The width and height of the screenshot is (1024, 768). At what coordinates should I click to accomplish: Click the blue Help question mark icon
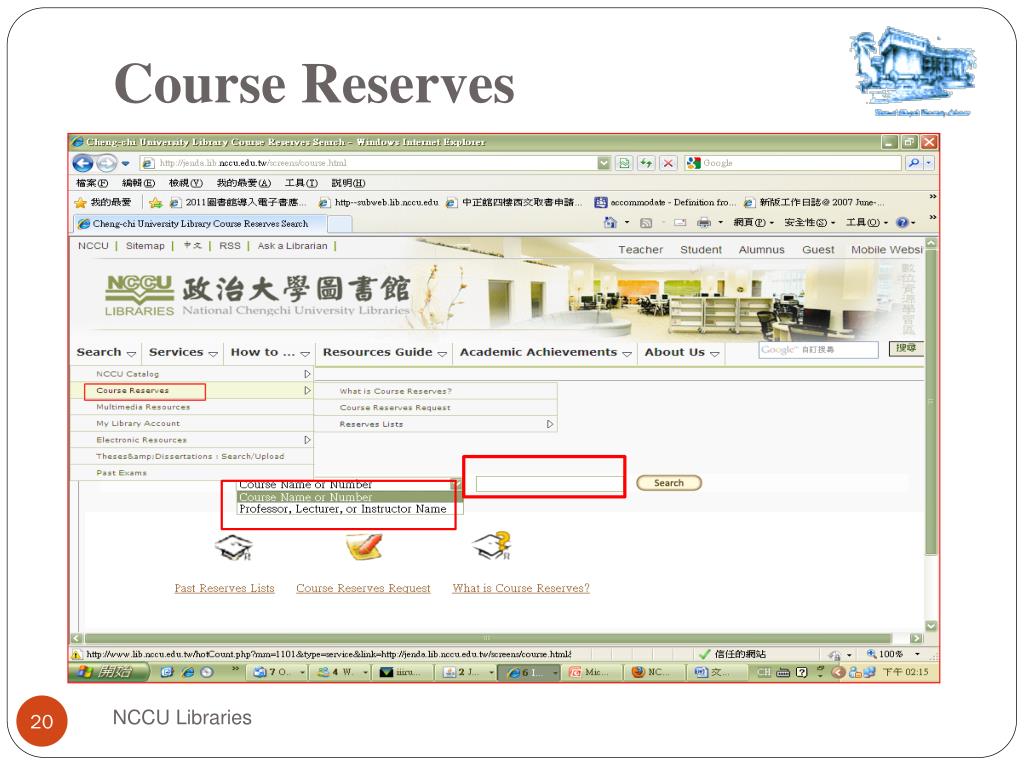point(903,223)
